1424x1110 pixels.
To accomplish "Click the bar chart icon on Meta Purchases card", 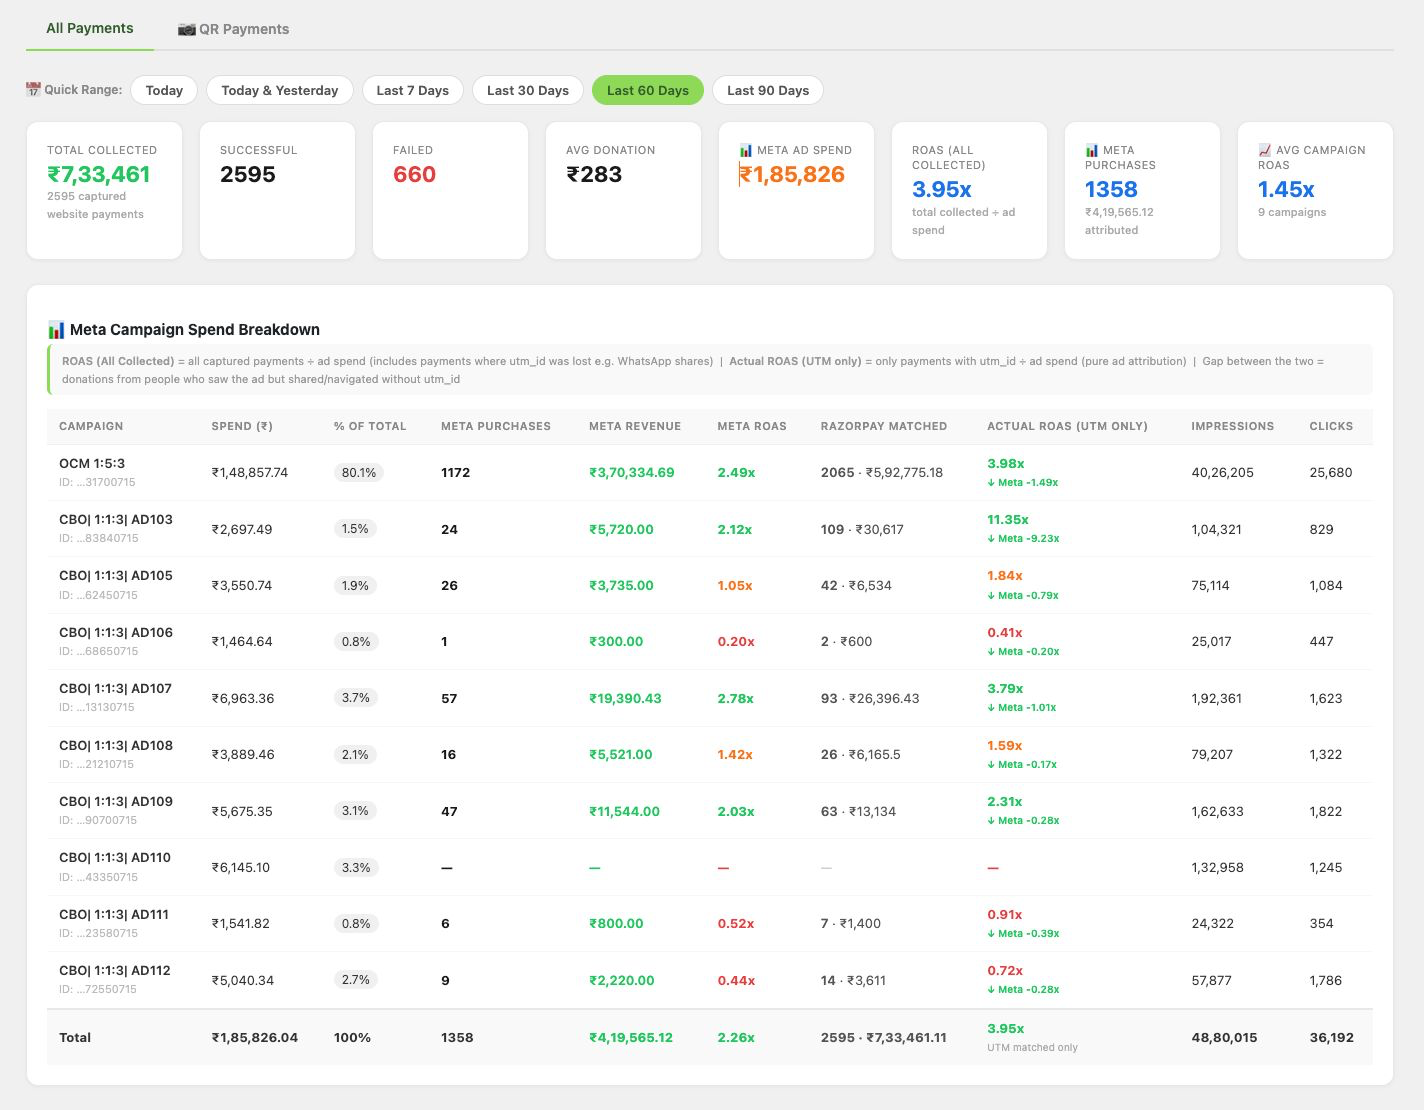I will pos(1092,150).
